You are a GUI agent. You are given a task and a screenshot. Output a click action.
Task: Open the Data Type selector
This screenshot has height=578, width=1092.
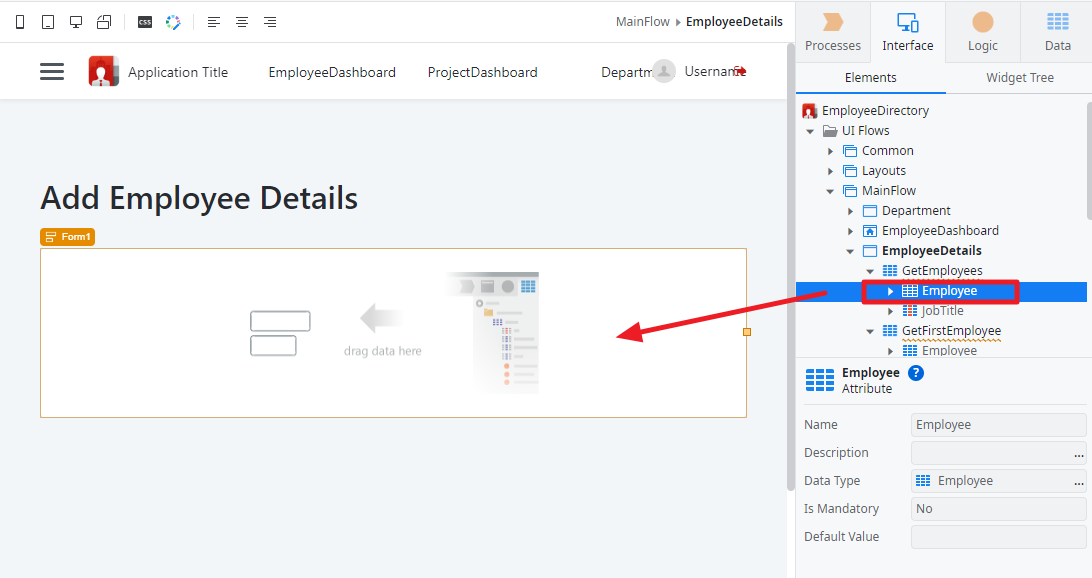[999, 481]
